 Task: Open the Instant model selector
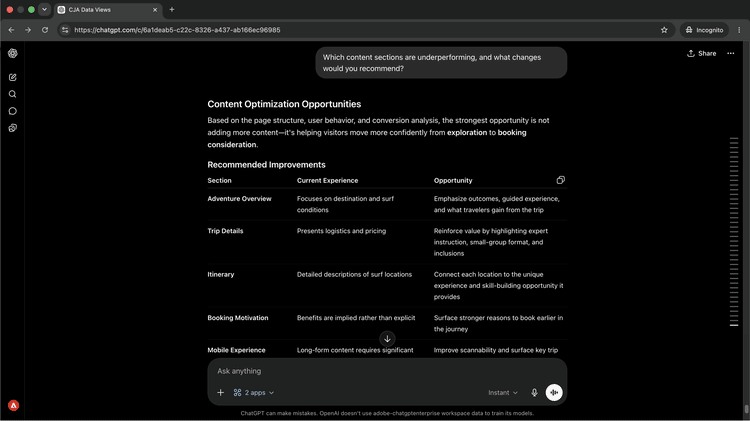point(503,393)
